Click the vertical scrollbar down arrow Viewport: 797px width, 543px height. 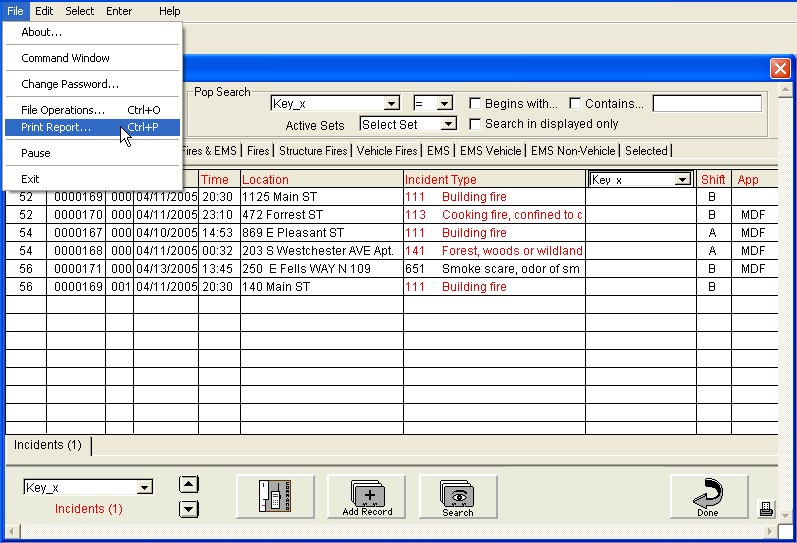[785, 516]
